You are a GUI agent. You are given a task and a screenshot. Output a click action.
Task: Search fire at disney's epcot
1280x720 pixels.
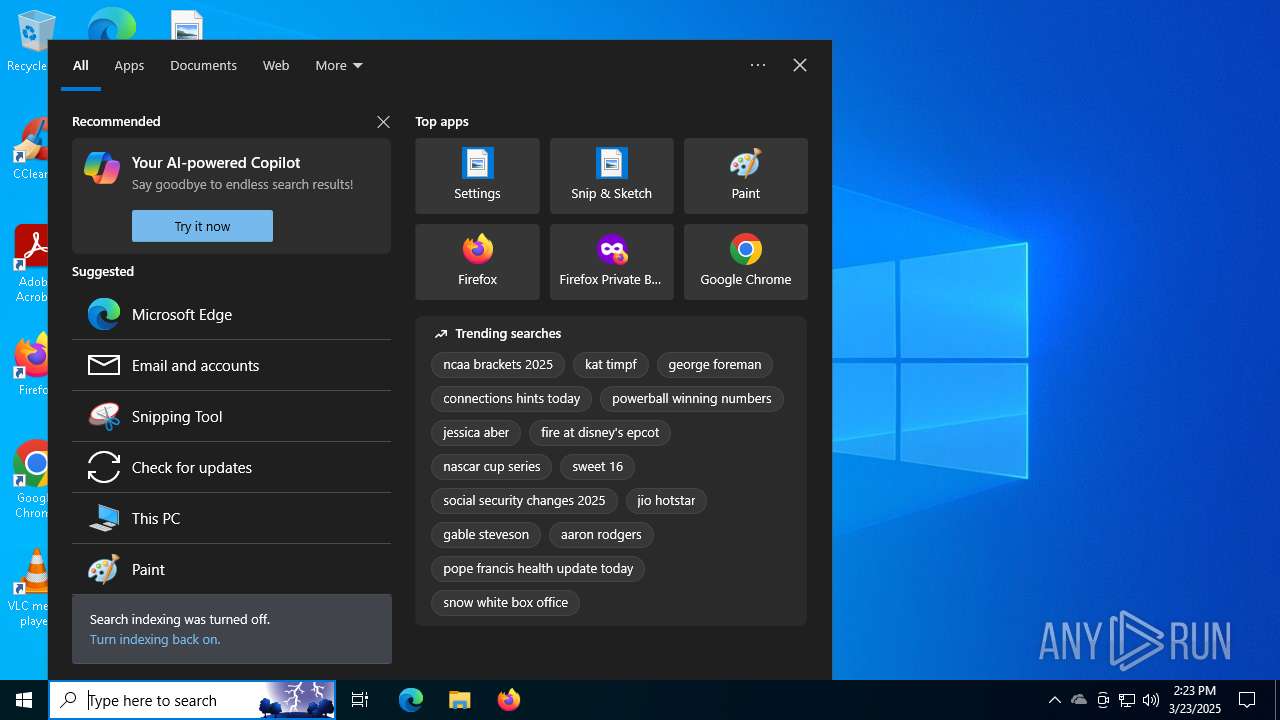[600, 433]
